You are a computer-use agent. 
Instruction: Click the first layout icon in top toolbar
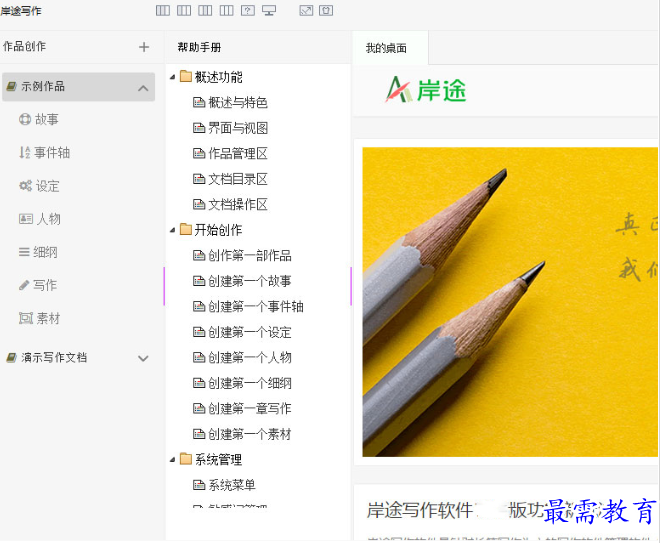[162, 10]
